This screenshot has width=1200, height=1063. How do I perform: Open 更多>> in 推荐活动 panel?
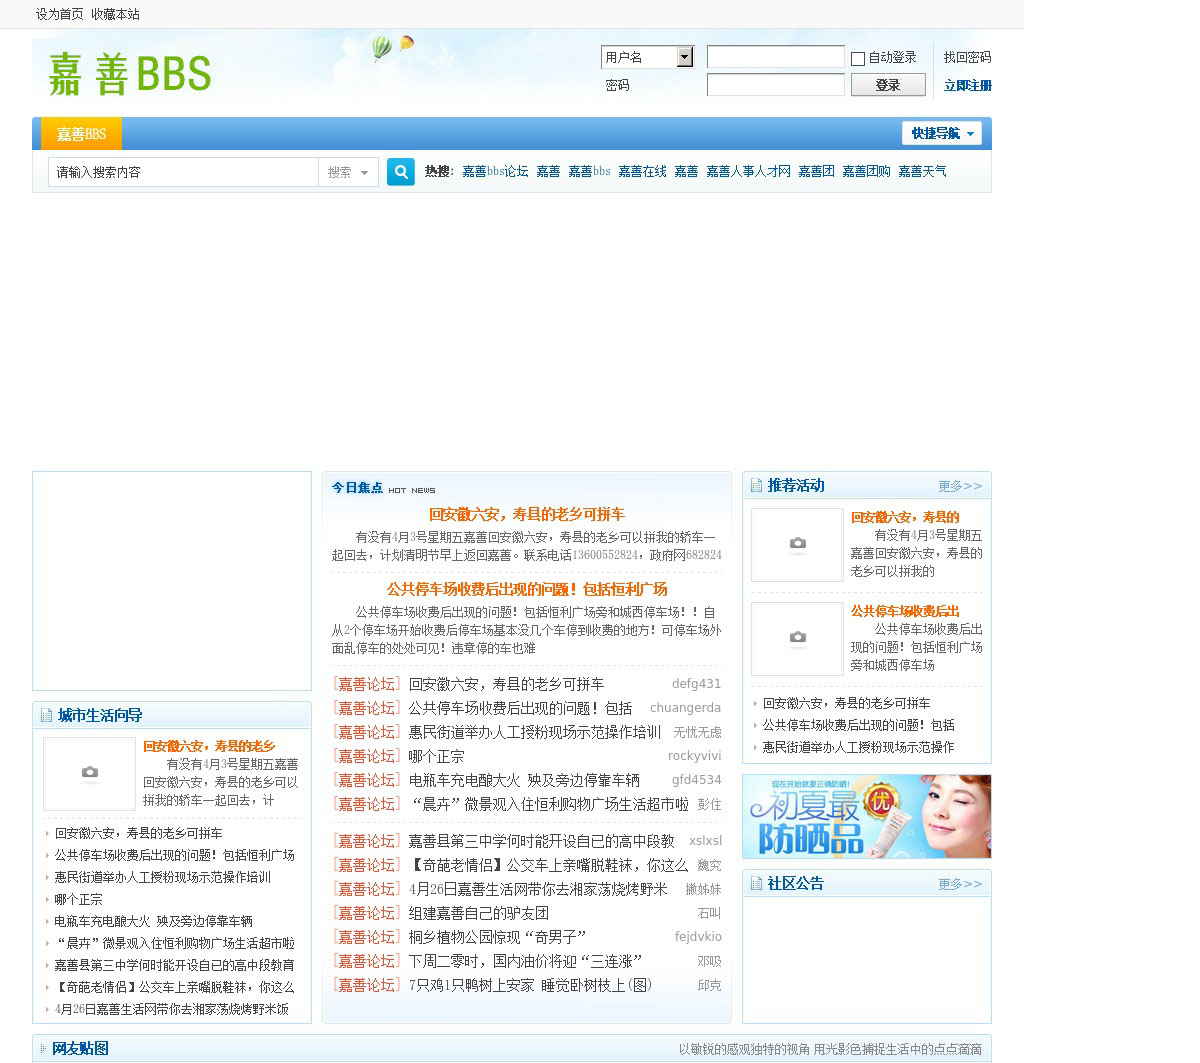coord(960,486)
